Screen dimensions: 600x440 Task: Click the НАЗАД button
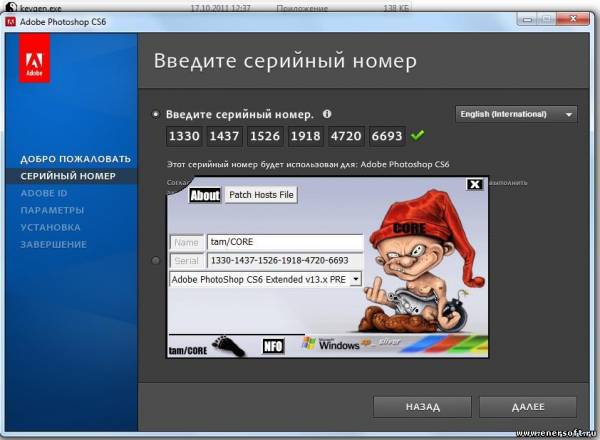coord(422,407)
